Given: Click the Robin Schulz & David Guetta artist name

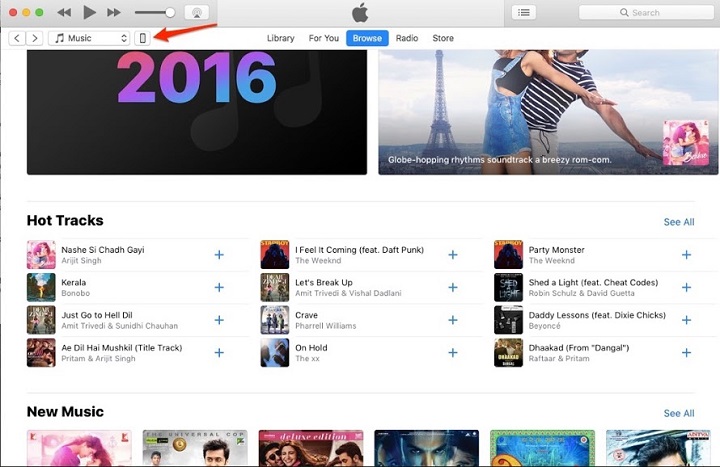Looking at the screenshot, I should (581, 293).
